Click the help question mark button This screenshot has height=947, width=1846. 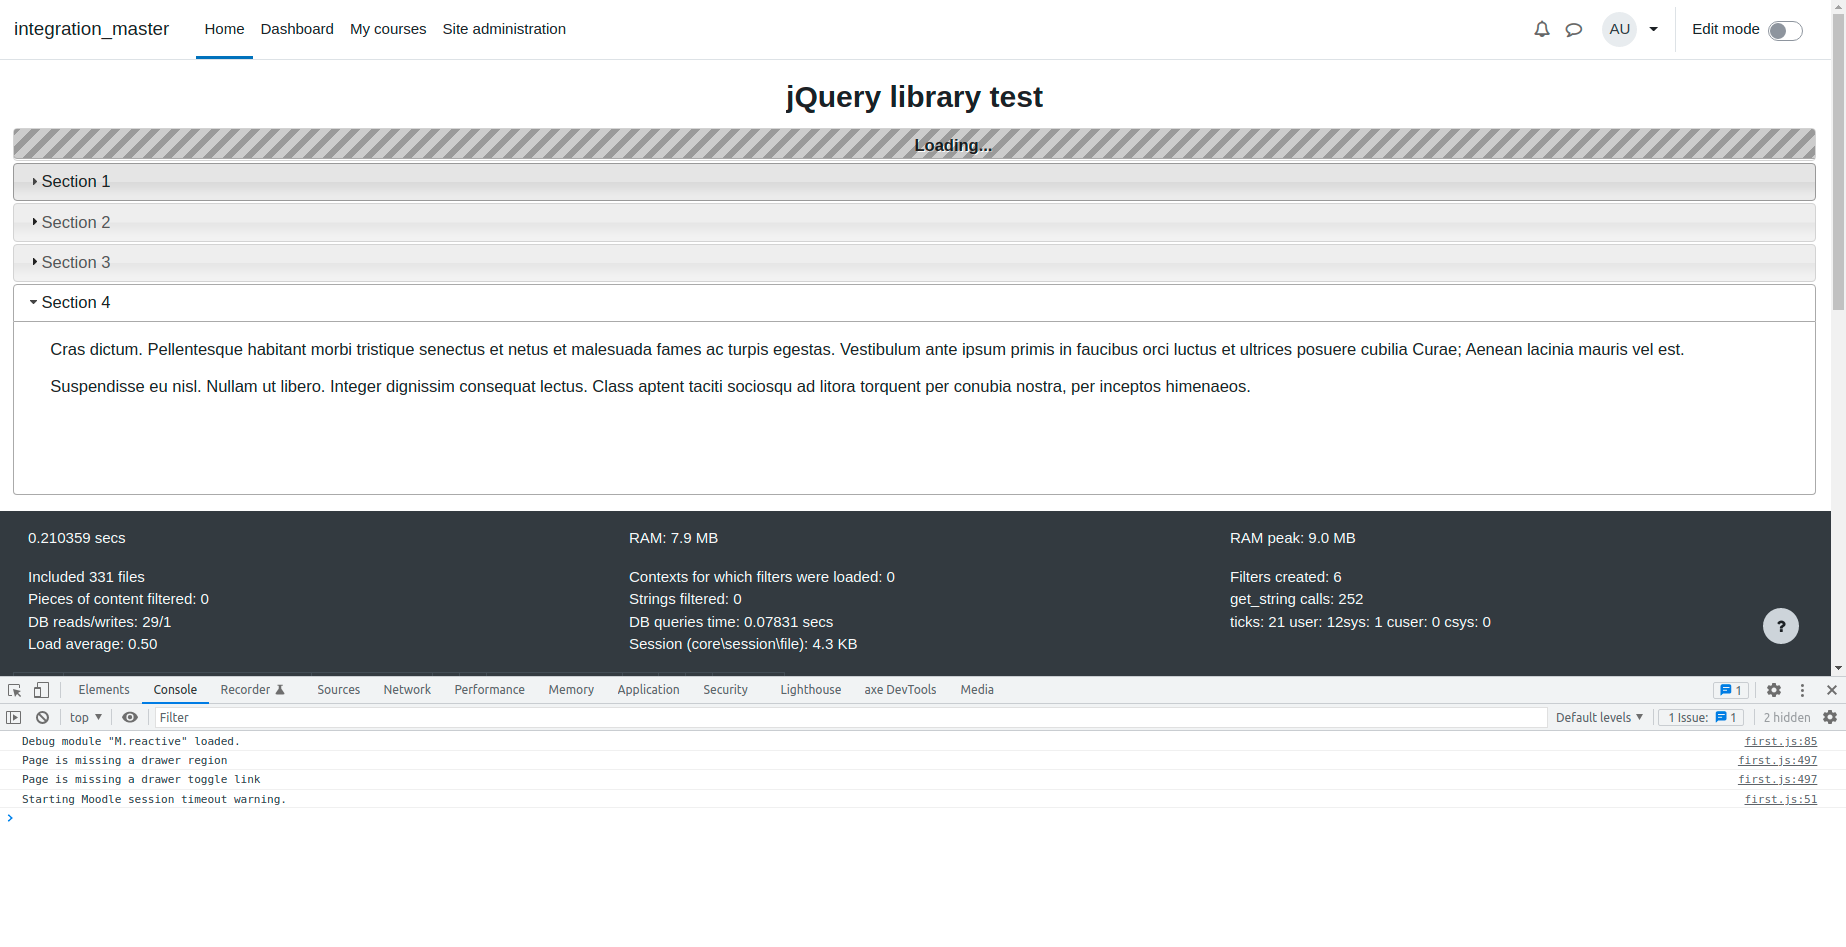pos(1781,626)
